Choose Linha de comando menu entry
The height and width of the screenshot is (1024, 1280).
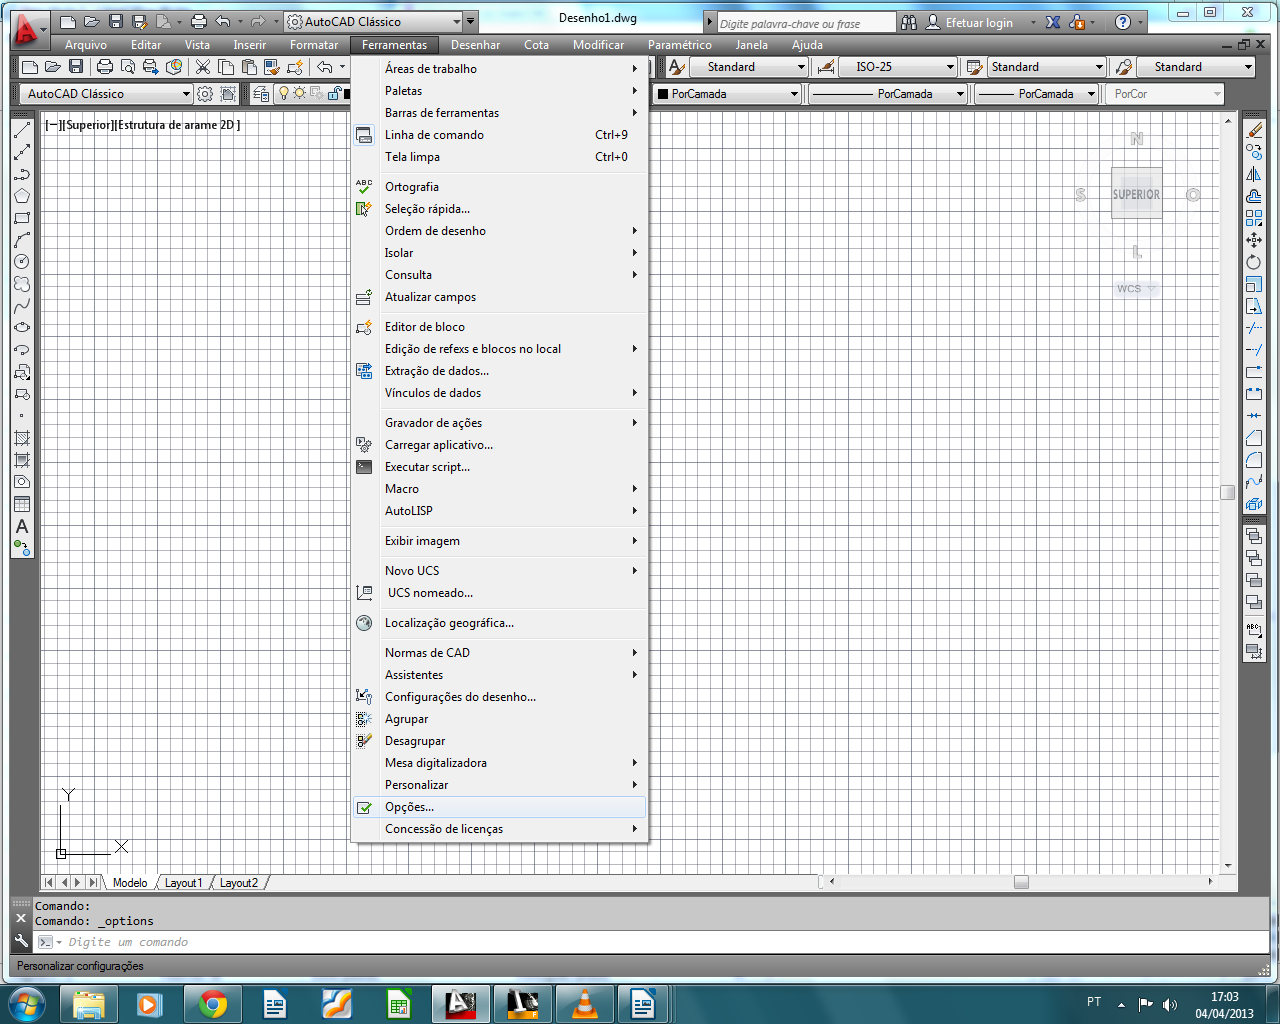pyautogui.click(x=500, y=135)
